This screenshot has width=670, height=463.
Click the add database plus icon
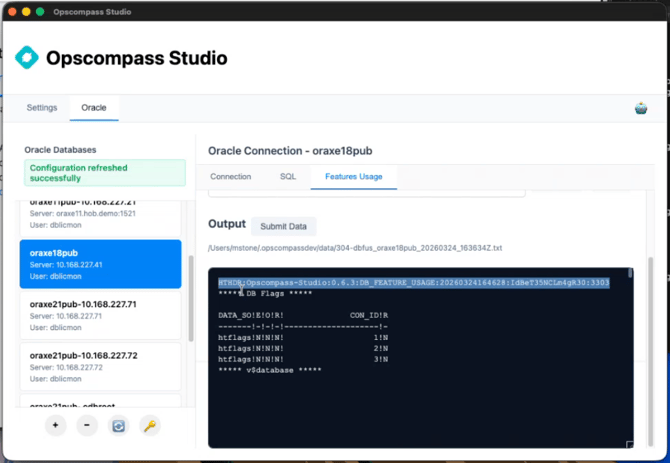click(x=55, y=426)
